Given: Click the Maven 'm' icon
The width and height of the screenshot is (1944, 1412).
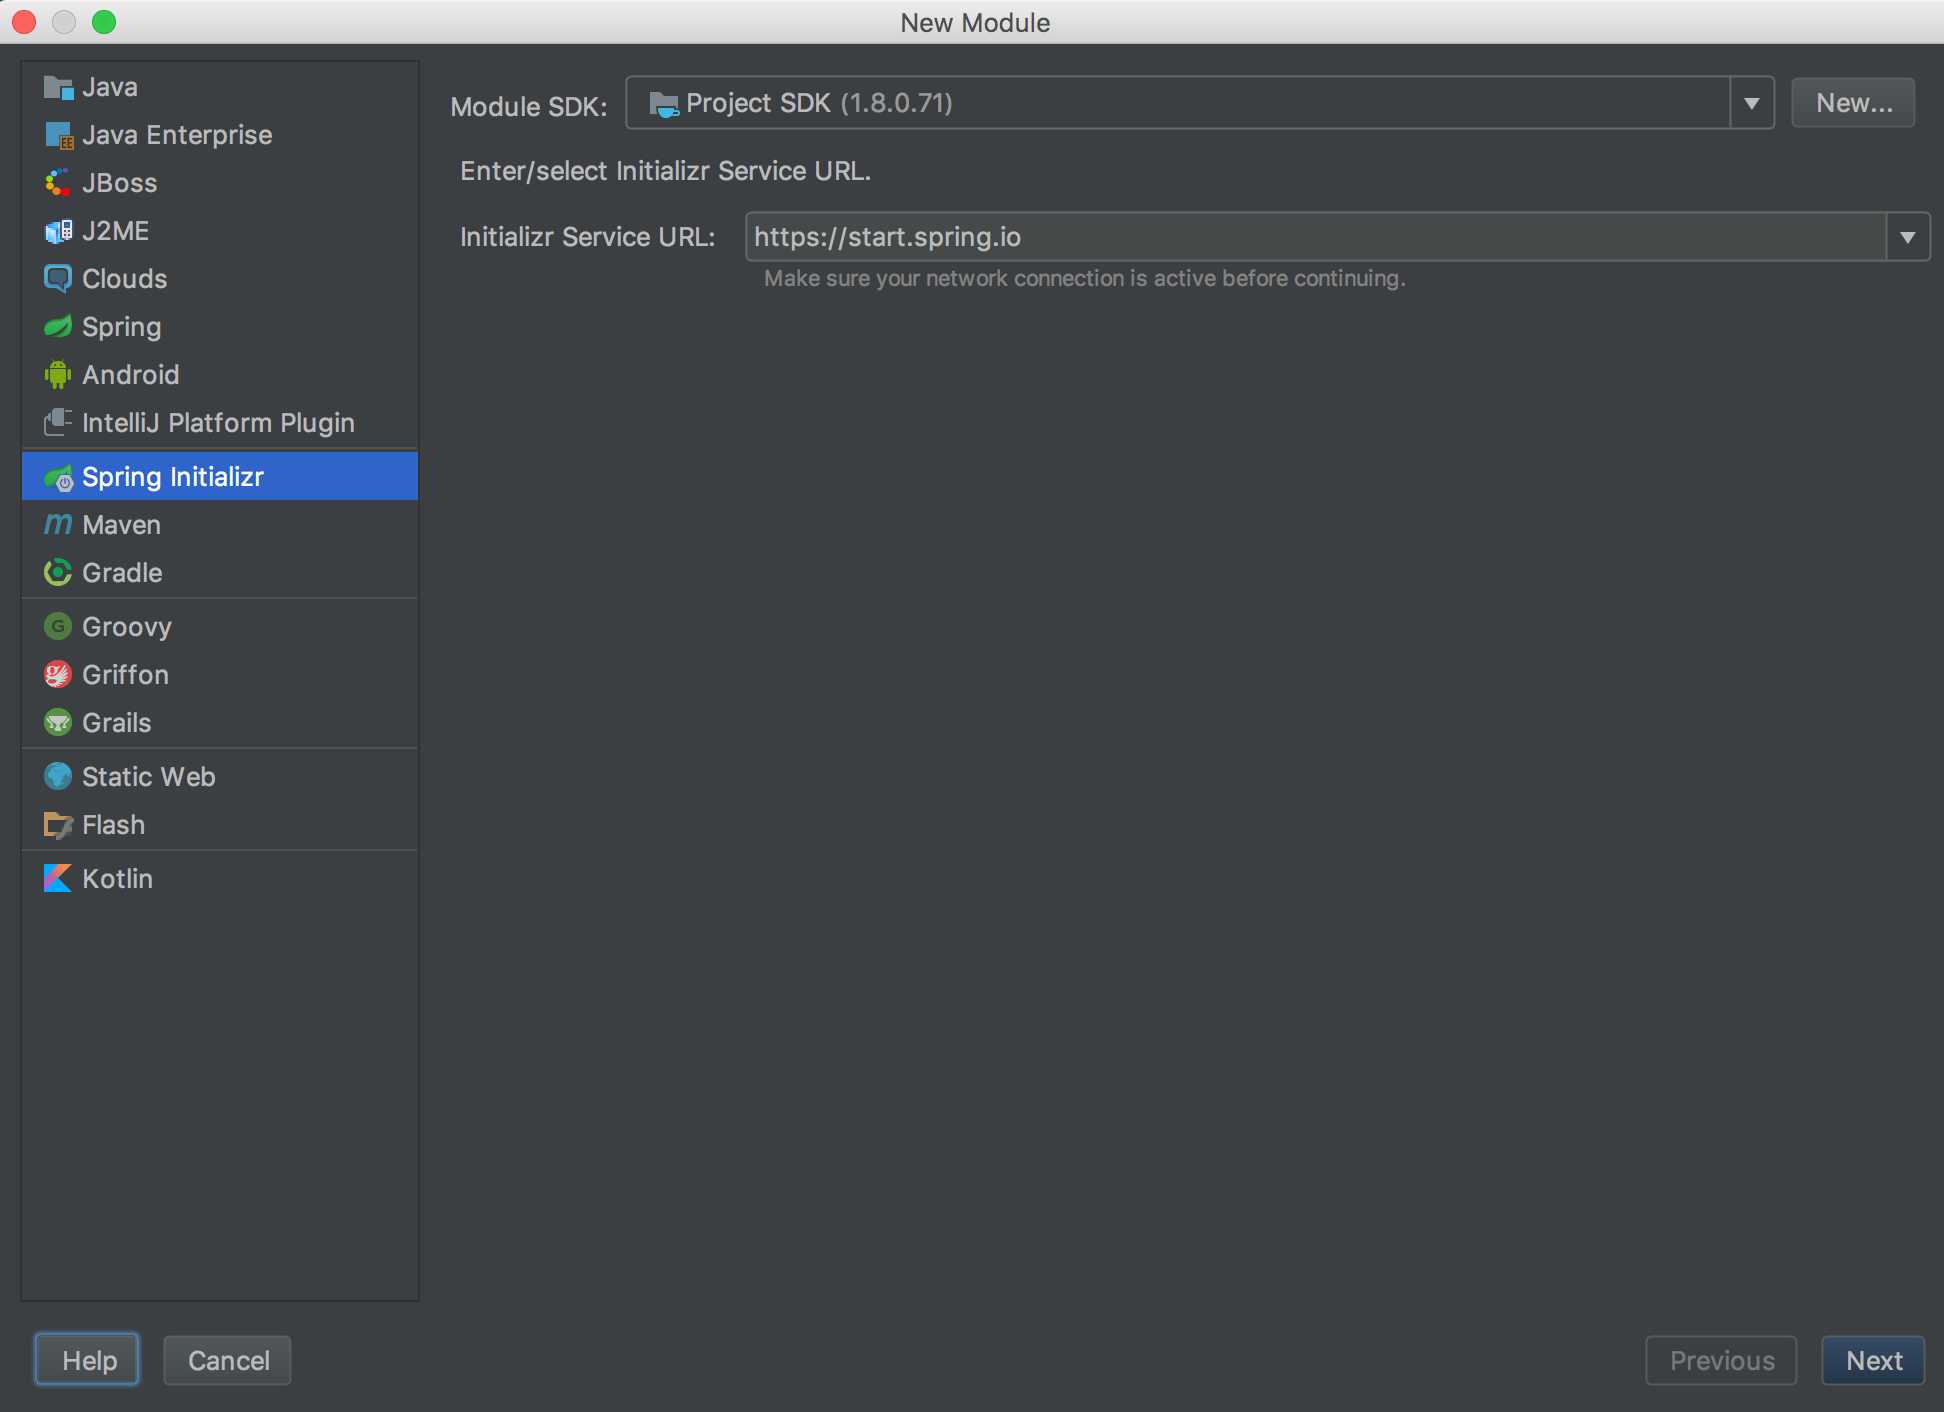Looking at the screenshot, I should pos(58,524).
